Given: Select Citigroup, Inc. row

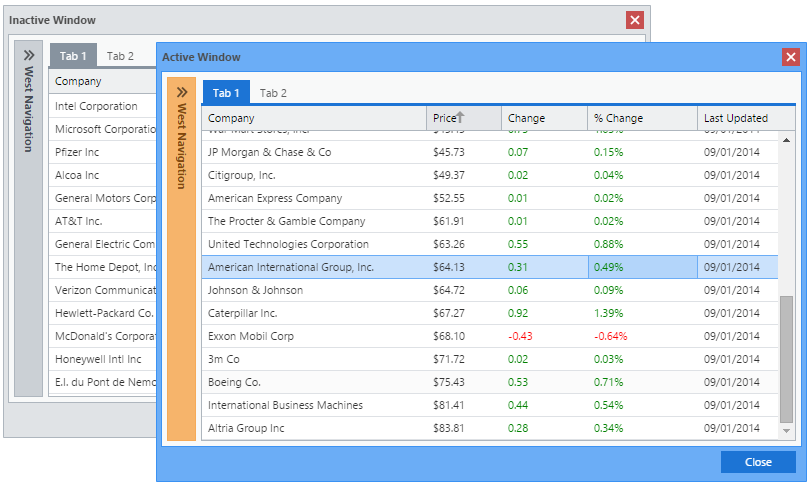Looking at the screenshot, I should point(490,175).
